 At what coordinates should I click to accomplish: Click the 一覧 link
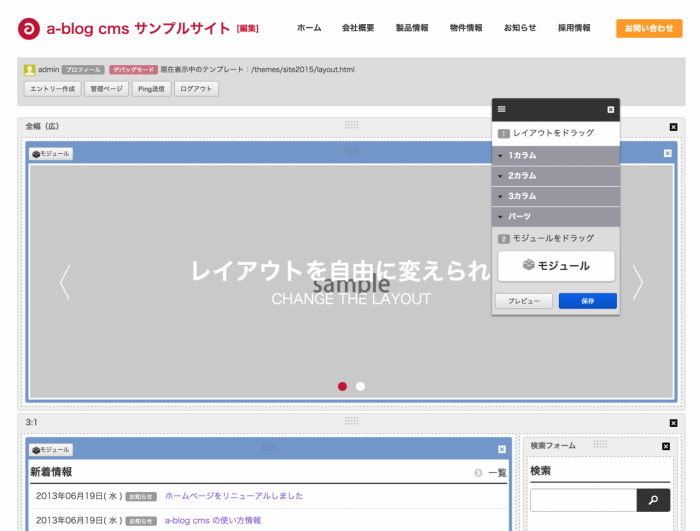(x=497, y=472)
